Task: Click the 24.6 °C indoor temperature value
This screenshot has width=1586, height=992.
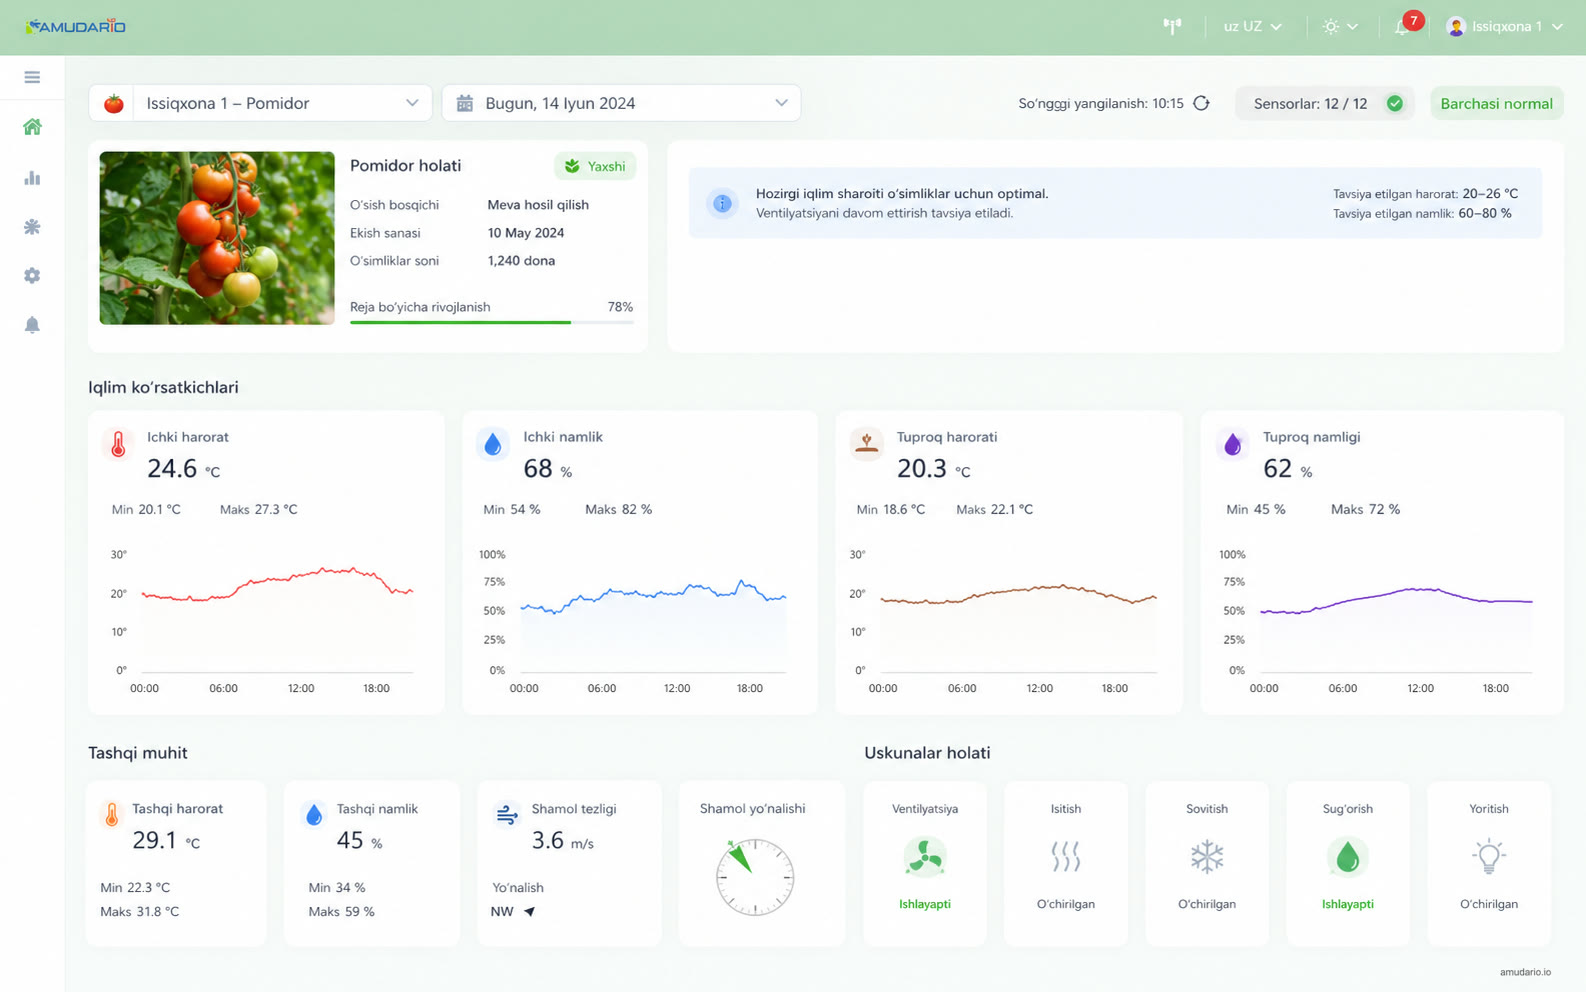Action: click(x=183, y=469)
